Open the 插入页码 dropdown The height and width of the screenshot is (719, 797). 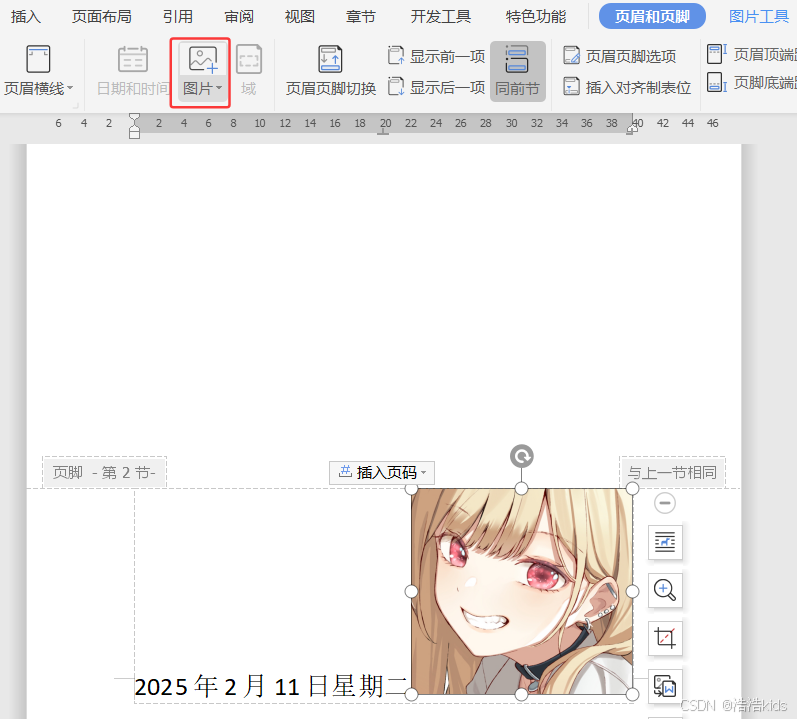point(382,473)
